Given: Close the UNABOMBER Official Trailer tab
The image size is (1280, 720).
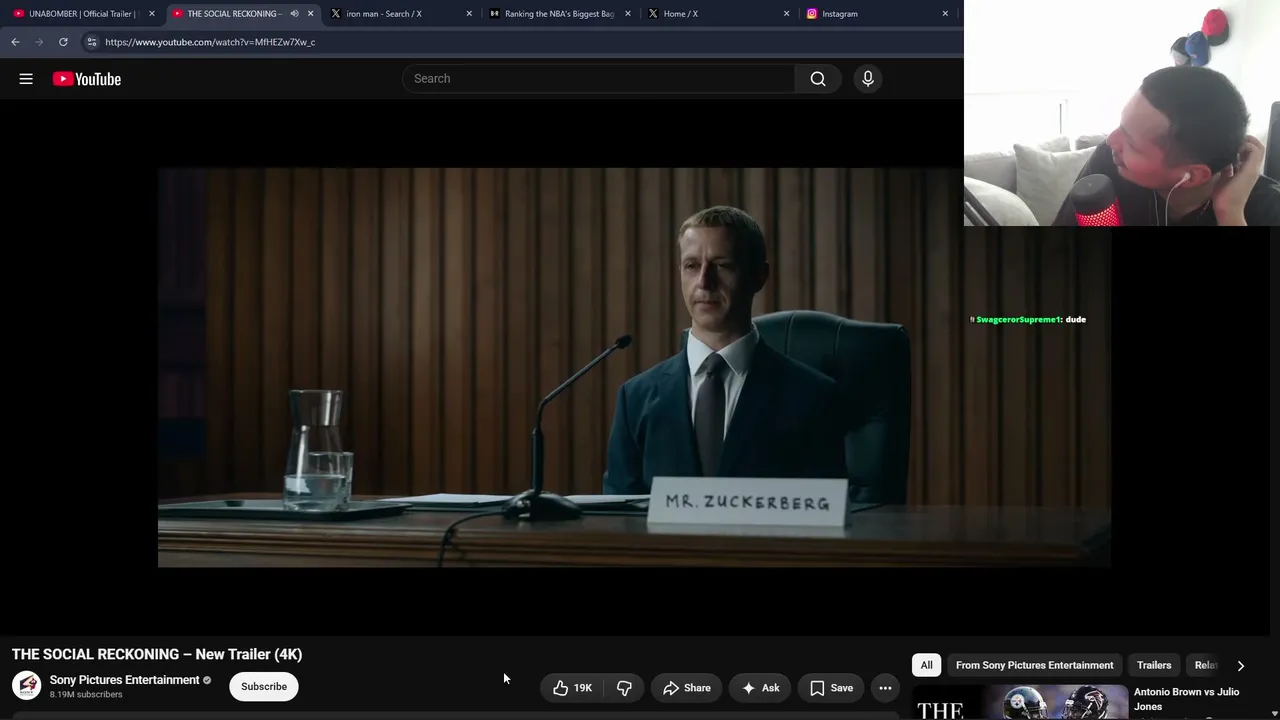Looking at the screenshot, I should (152, 14).
